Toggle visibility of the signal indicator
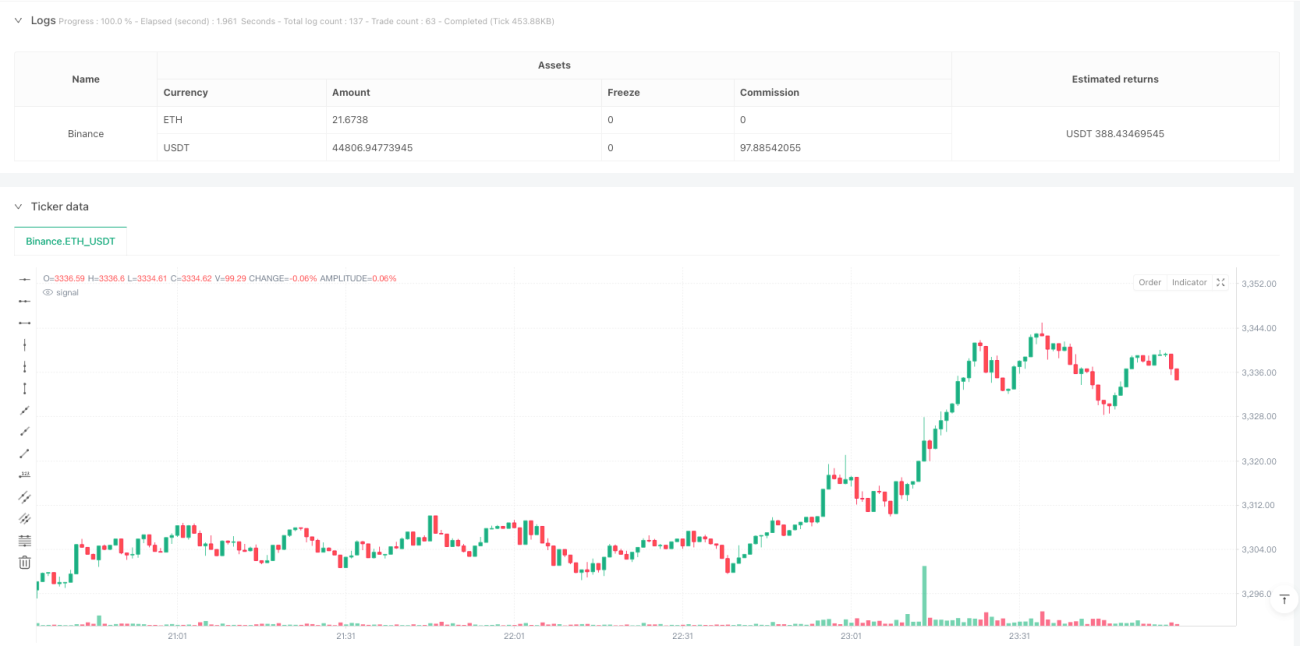1300x646 pixels. 47,293
